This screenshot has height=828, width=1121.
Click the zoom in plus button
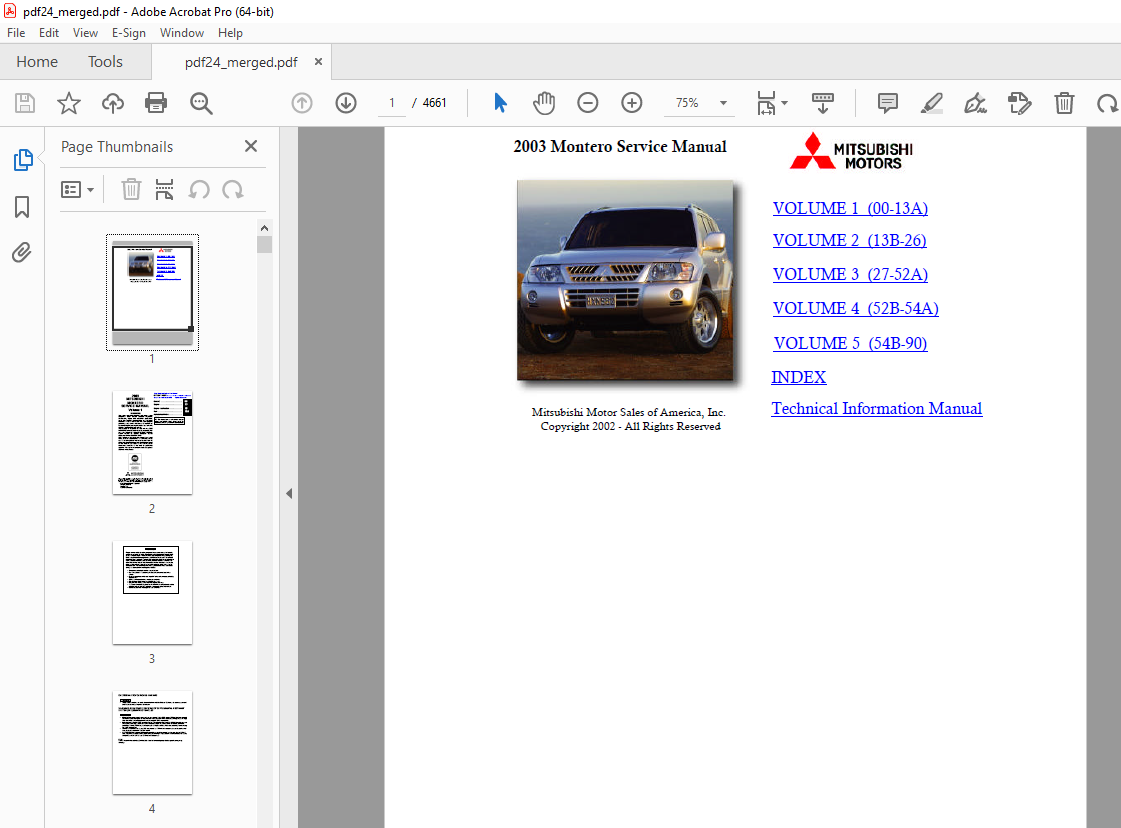(x=632, y=103)
